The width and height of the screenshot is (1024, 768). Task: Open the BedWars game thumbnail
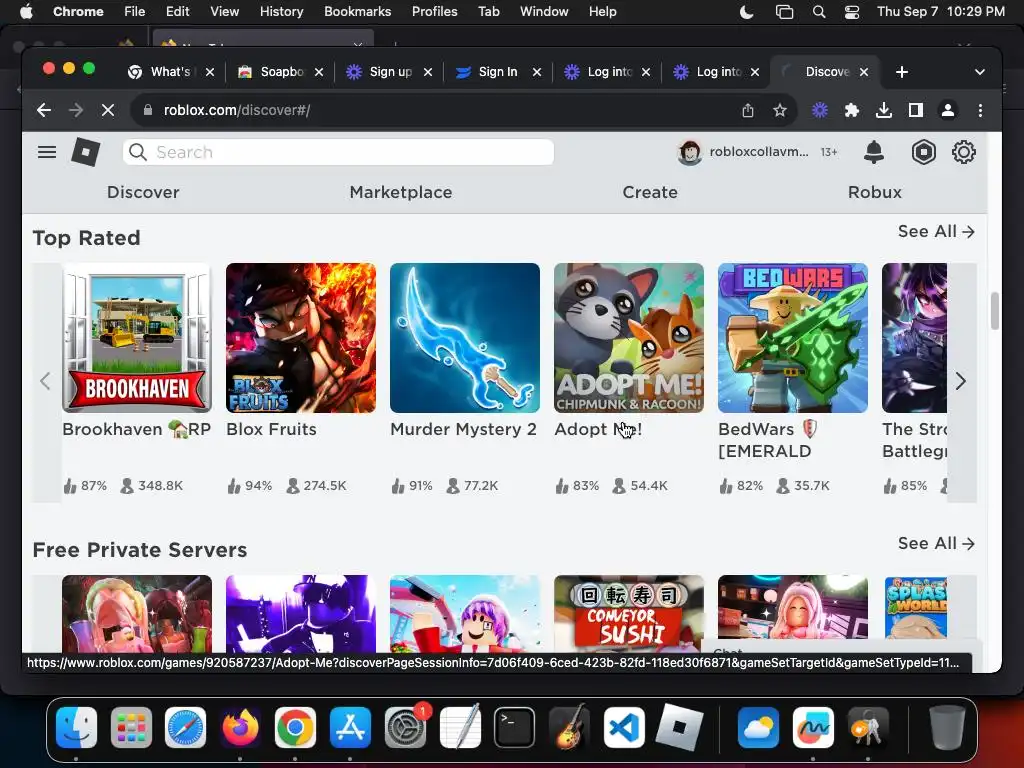click(x=792, y=338)
